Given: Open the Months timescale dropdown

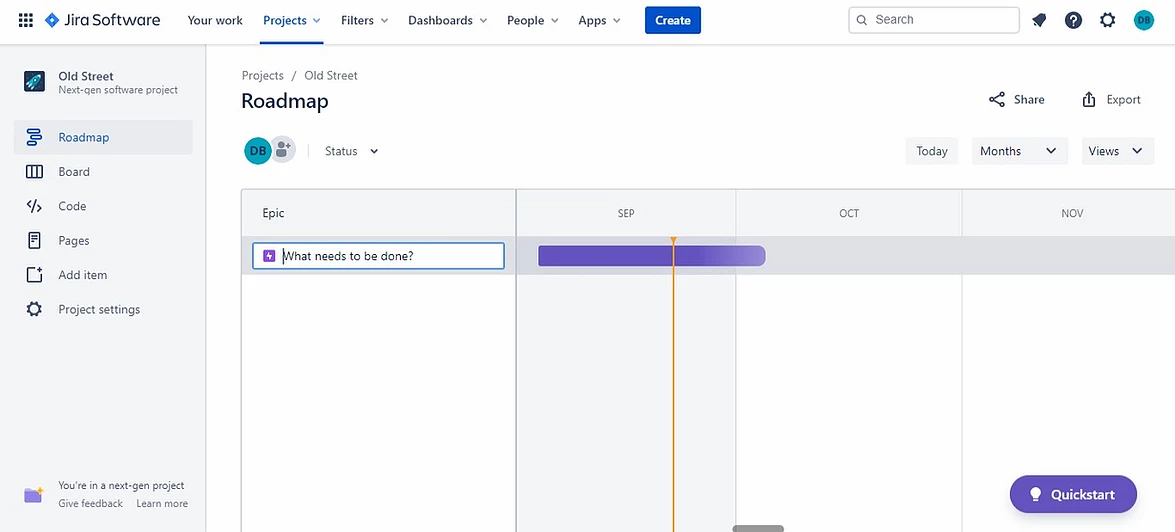Looking at the screenshot, I should [x=1018, y=151].
